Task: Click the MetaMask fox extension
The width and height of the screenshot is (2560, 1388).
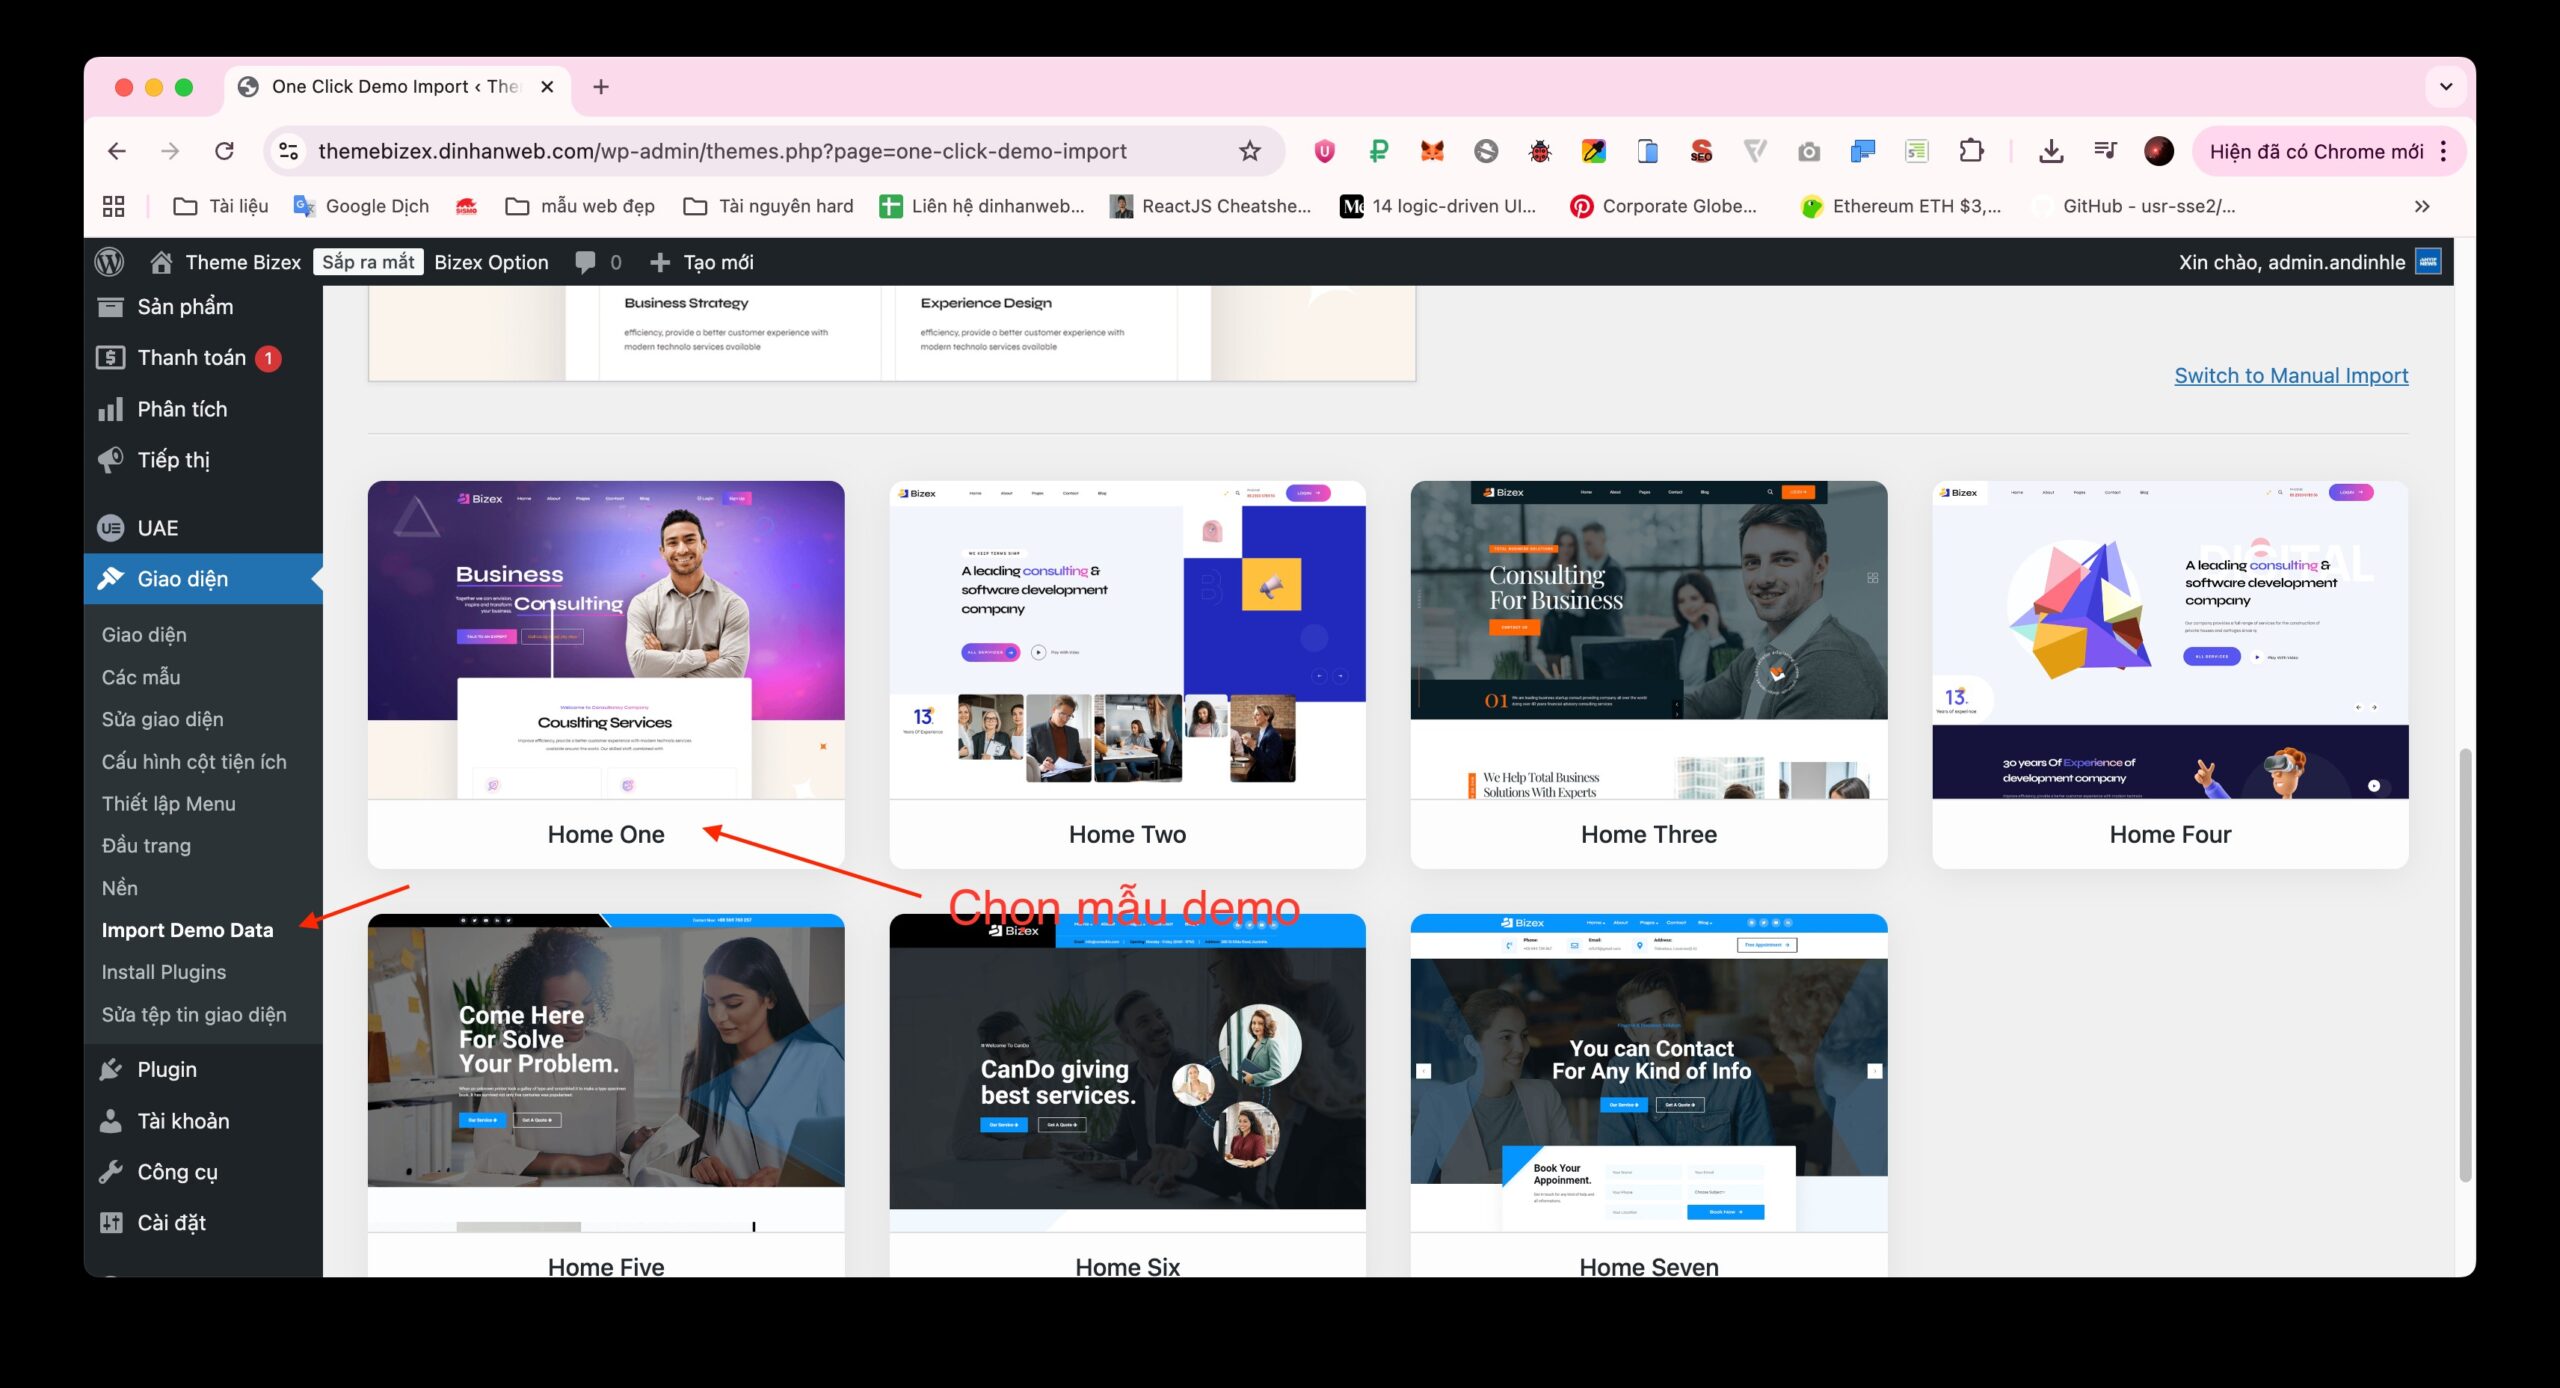Action: (1432, 151)
